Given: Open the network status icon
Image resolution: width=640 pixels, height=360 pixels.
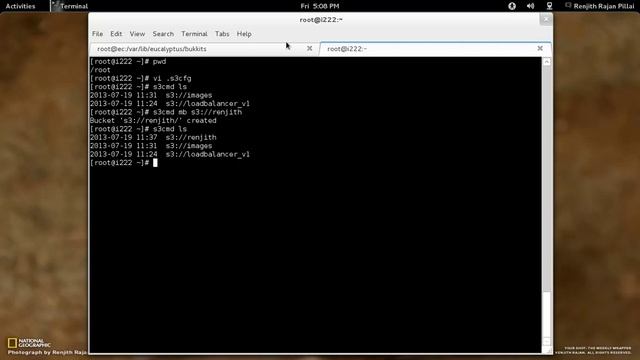Looking at the screenshot, I should [549, 6].
